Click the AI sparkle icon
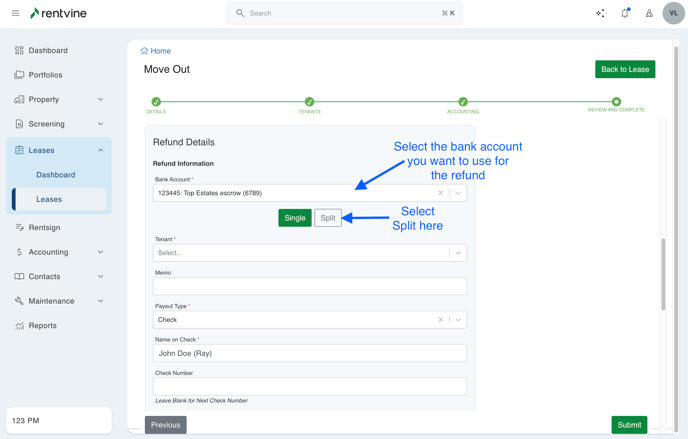The image size is (688, 439). pos(600,13)
